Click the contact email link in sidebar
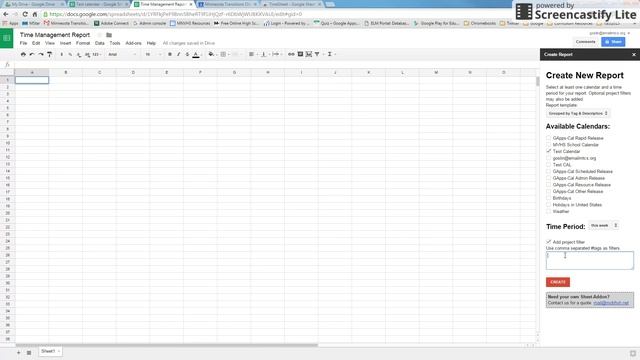Screen dimensions: 640x360 pos(611,303)
